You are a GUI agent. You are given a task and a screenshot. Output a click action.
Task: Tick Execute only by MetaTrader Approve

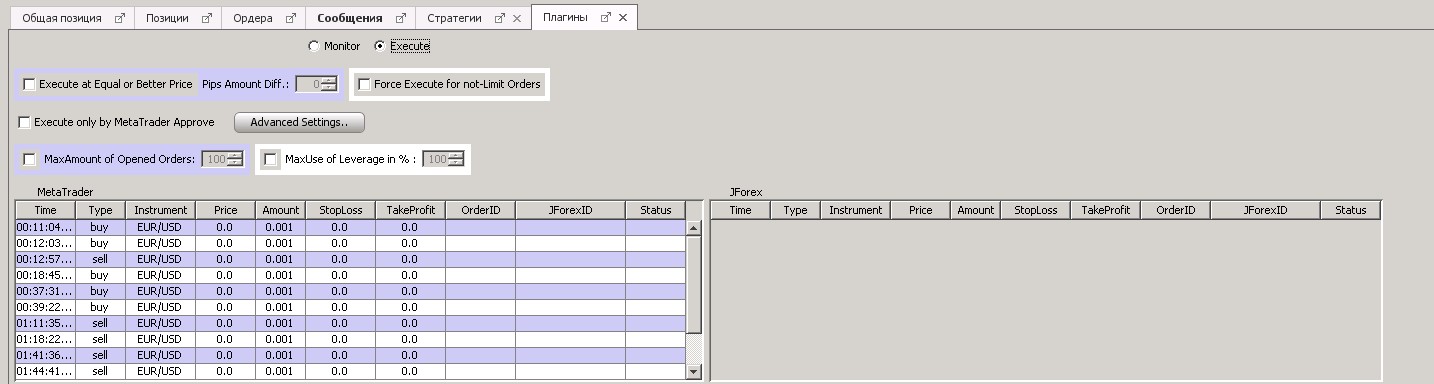pos(25,122)
